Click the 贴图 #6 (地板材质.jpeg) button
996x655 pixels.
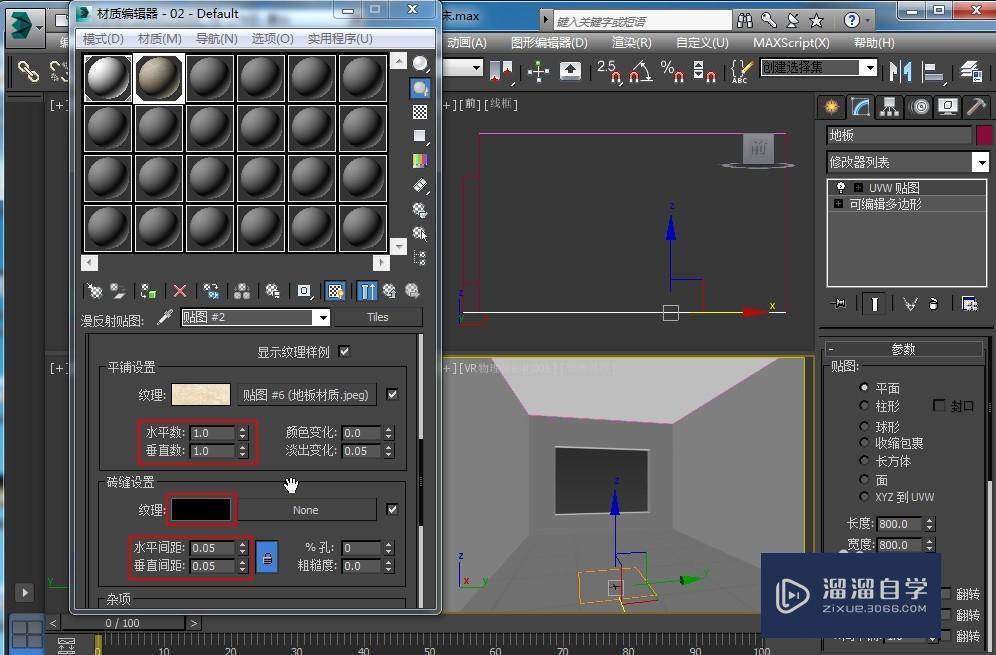click(306, 395)
